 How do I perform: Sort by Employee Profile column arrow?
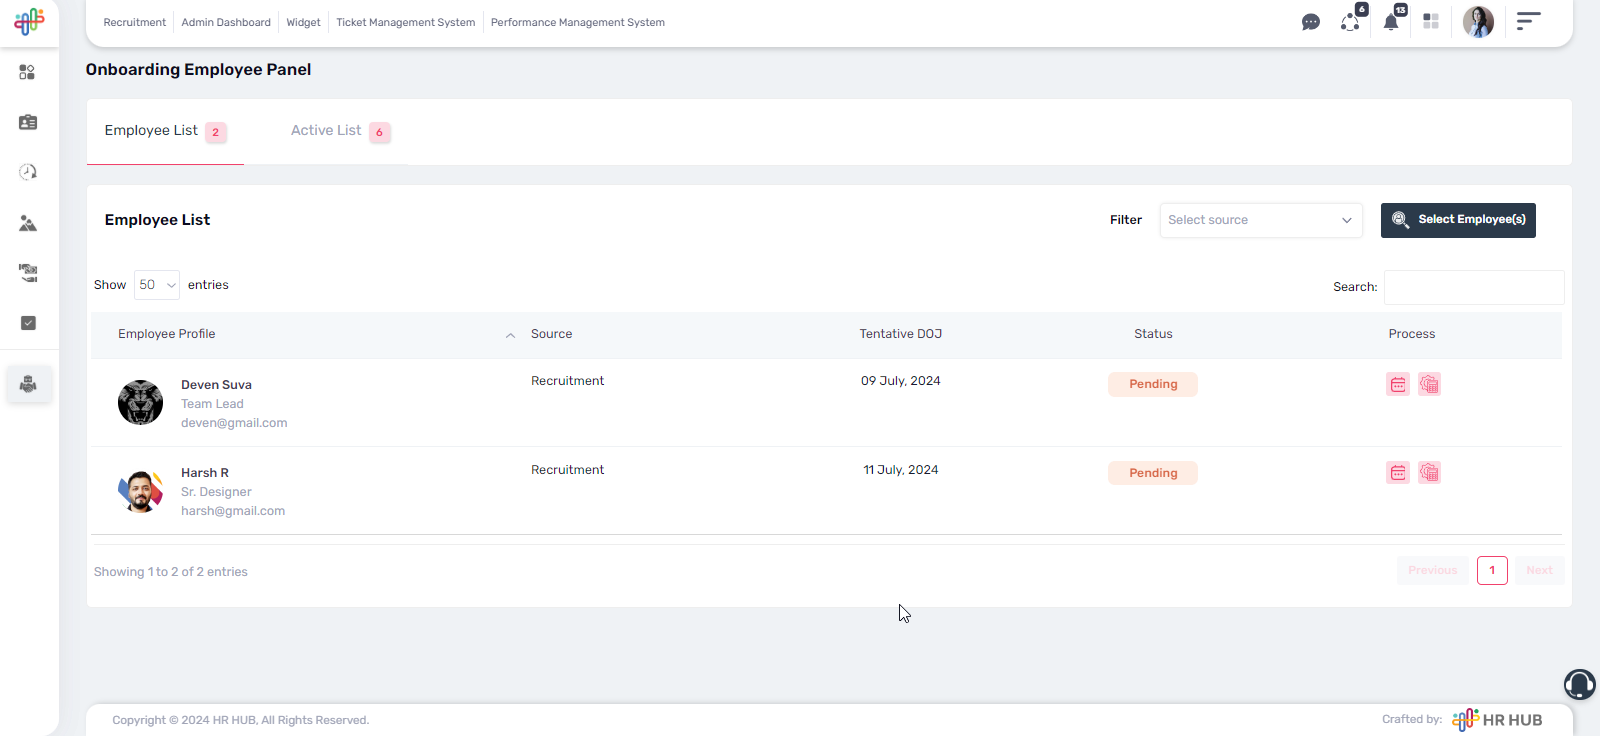pyautogui.click(x=510, y=335)
